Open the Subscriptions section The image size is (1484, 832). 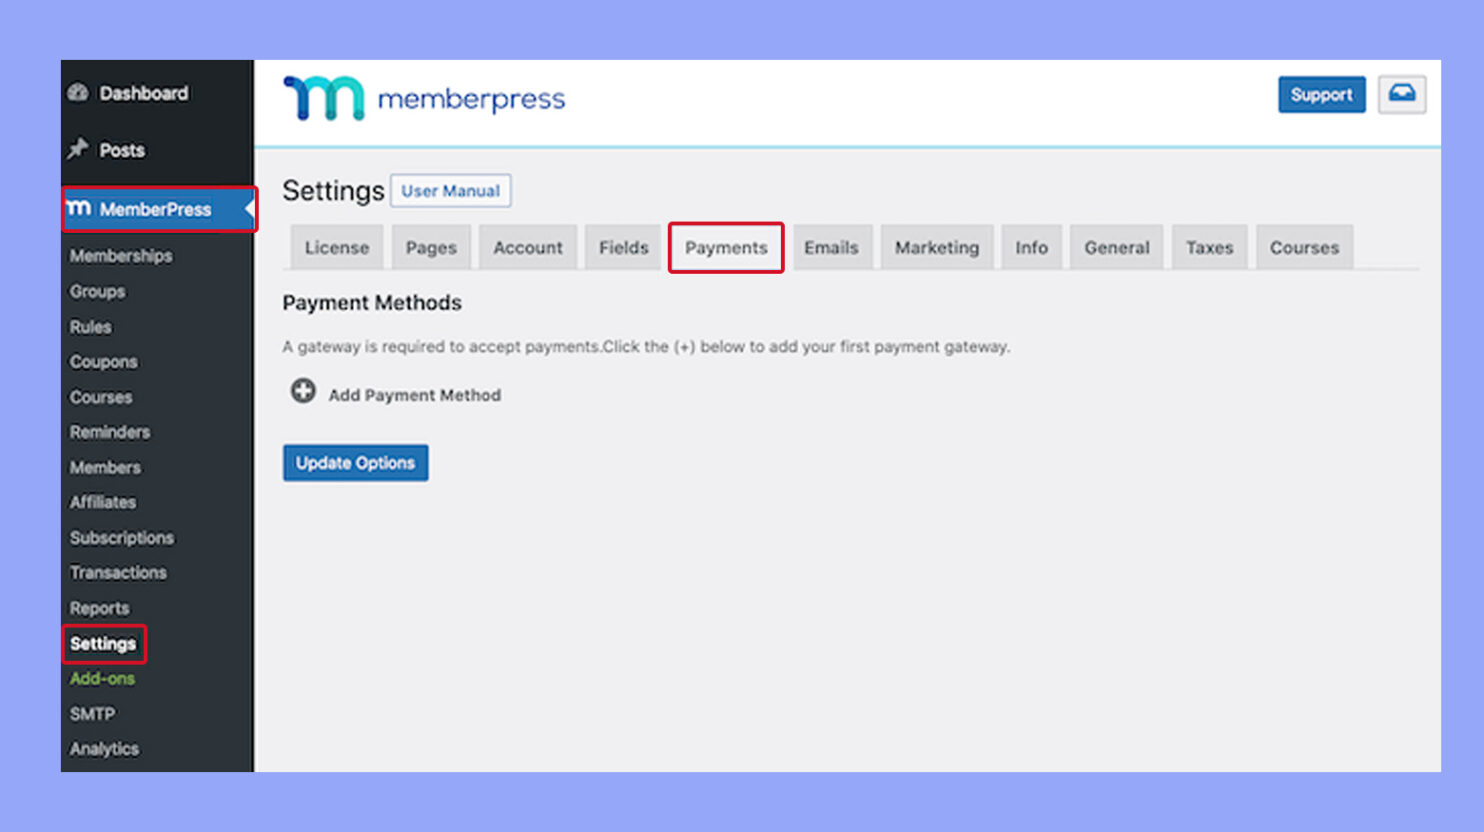pos(121,537)
